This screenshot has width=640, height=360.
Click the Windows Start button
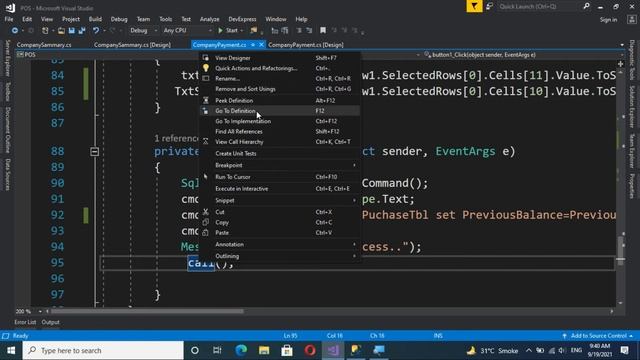[11, 350]
